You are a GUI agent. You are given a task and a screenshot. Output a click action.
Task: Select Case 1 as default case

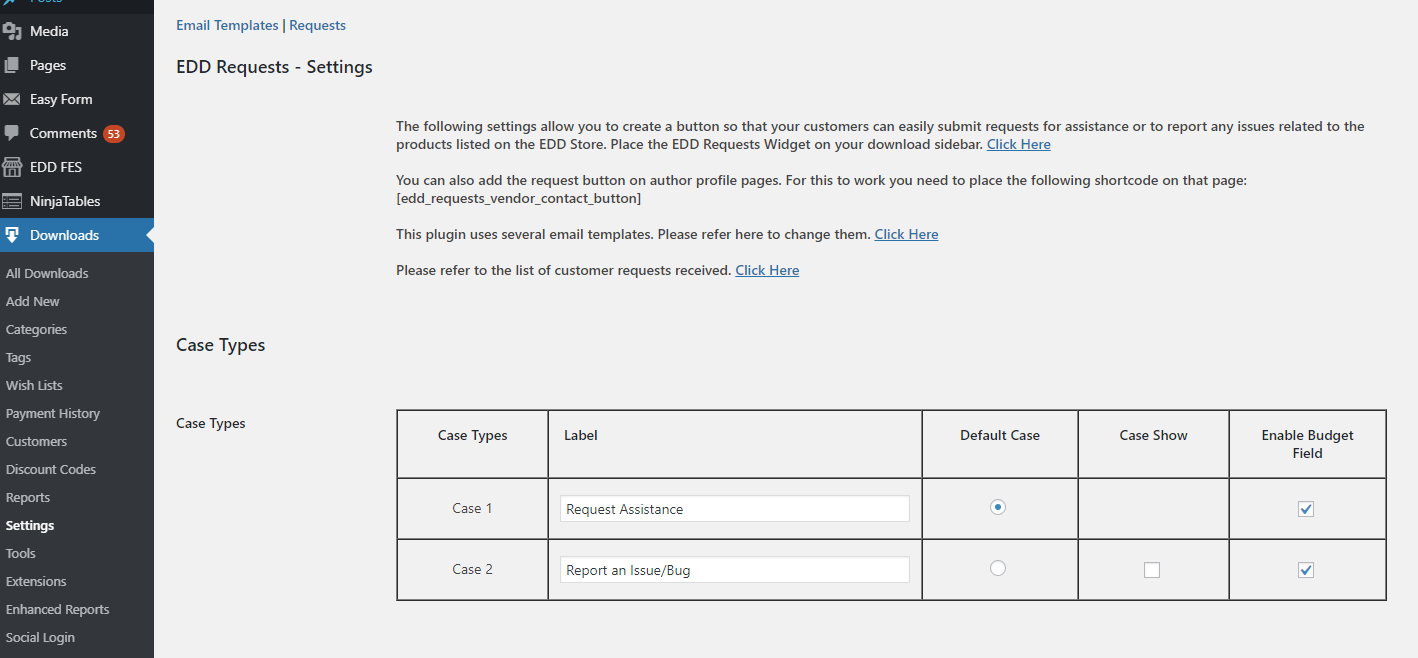998,507
